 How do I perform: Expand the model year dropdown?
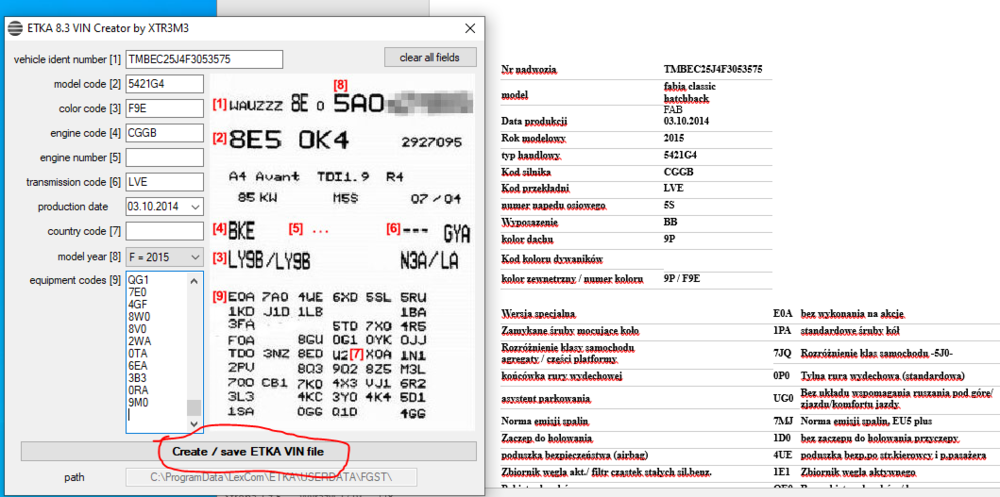[x=194, y=257]
